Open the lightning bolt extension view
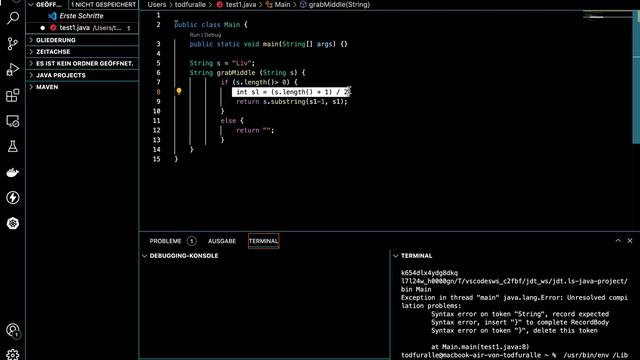Screen dimensions: 640x360 coord(13,198)
